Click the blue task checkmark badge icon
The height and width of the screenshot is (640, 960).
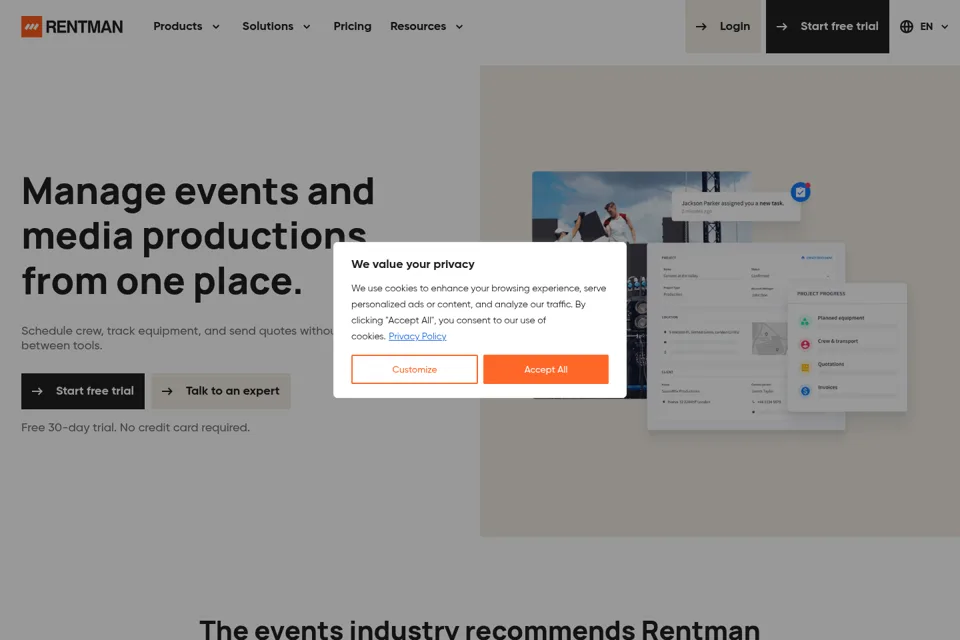pos(800,192)
